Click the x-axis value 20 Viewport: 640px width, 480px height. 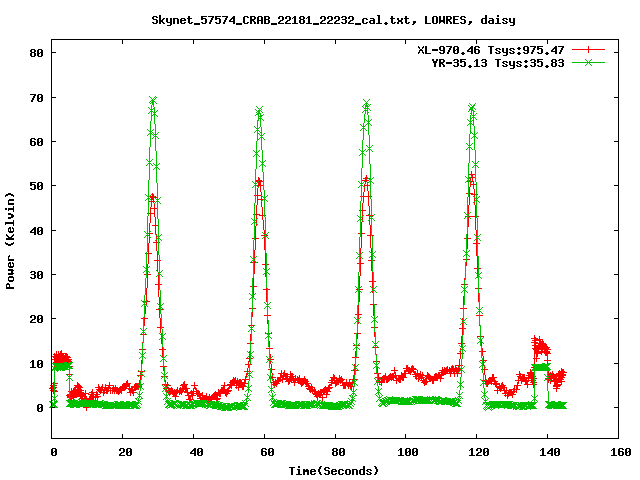pos(125,452)
